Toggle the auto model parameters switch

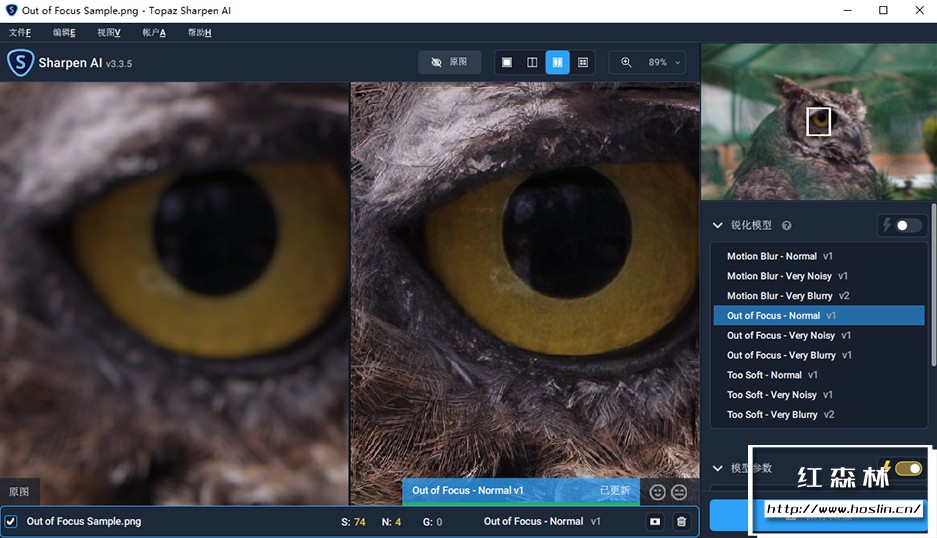coord(908,468)
